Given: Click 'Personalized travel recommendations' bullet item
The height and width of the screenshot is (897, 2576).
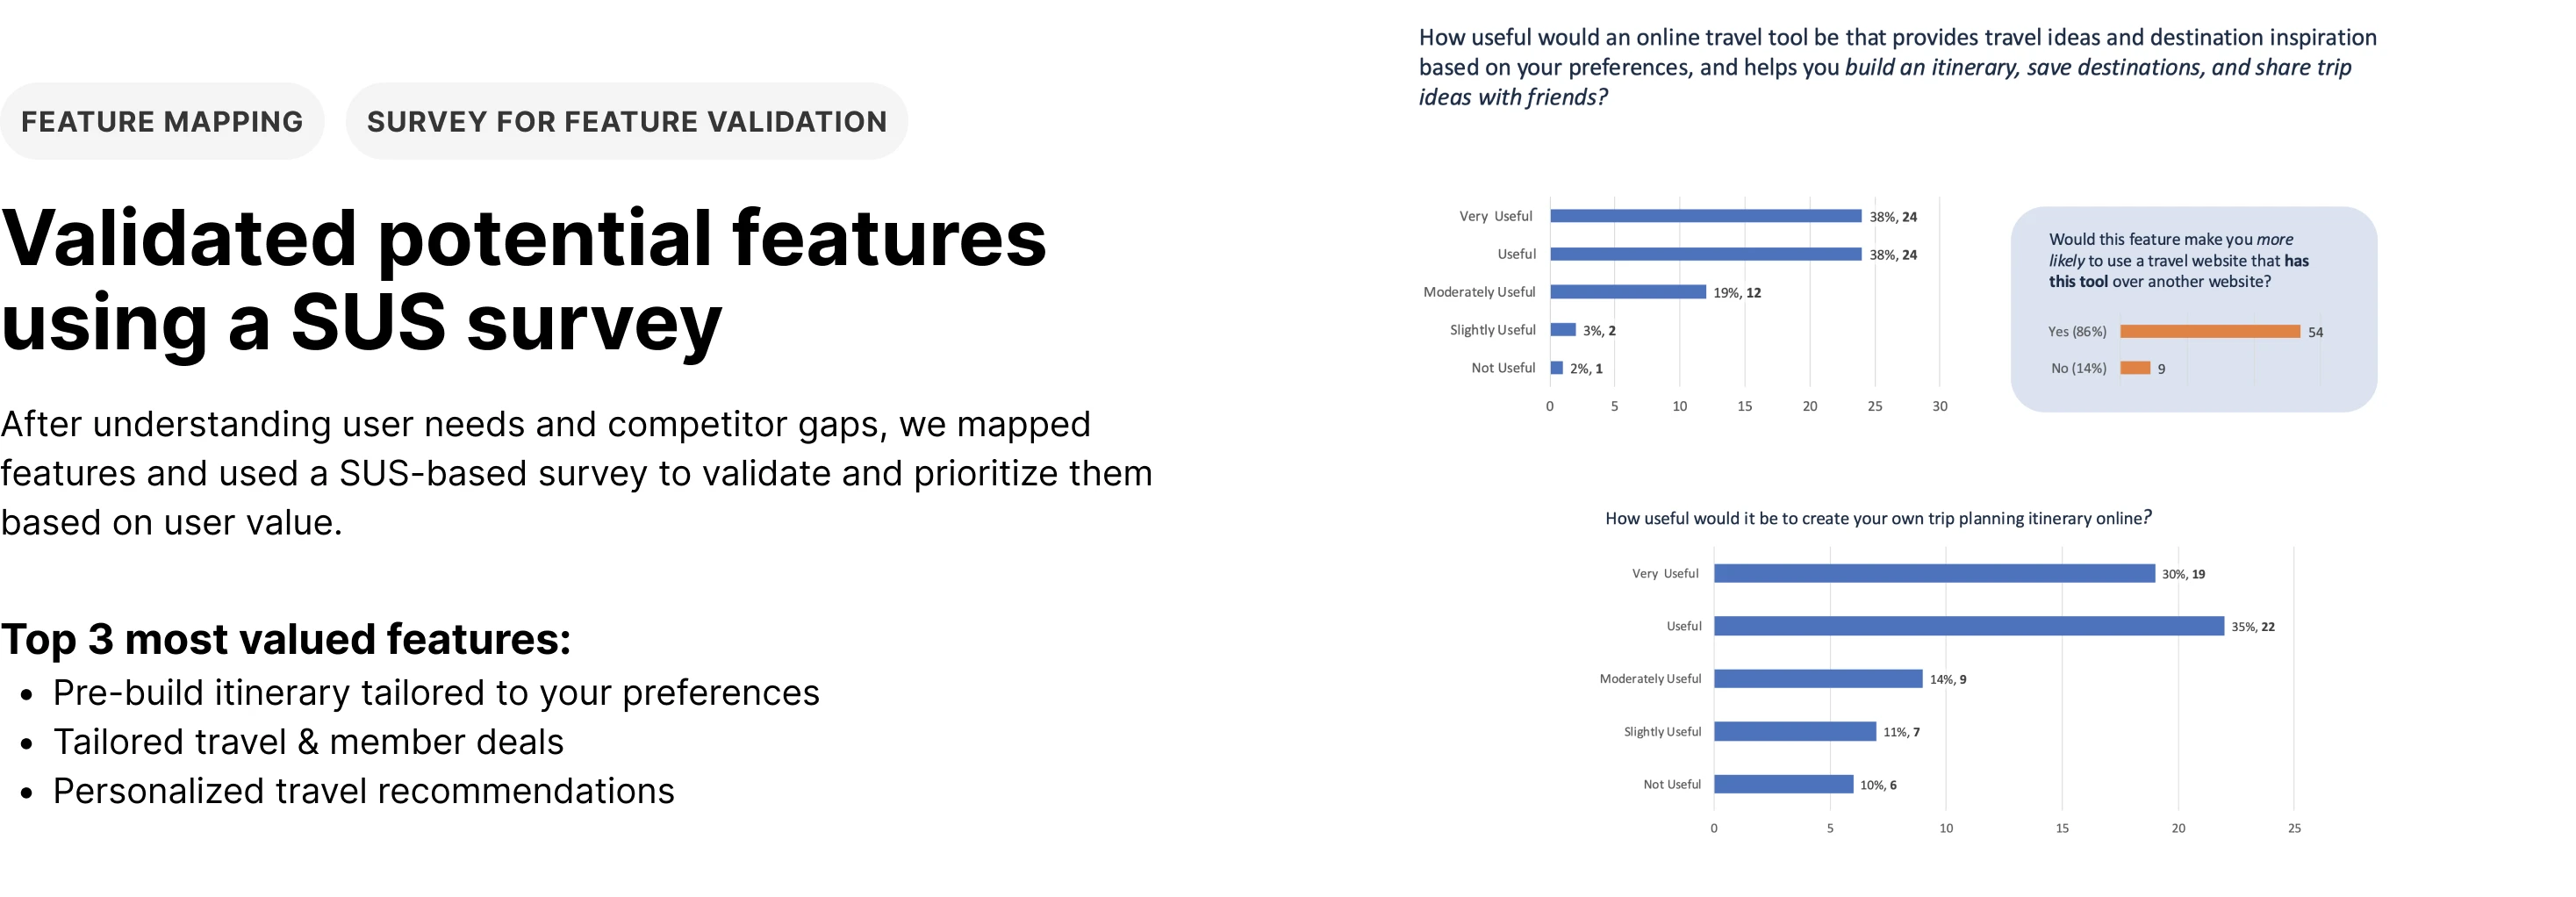Looking at the screenshot, I should pos(364,790).
